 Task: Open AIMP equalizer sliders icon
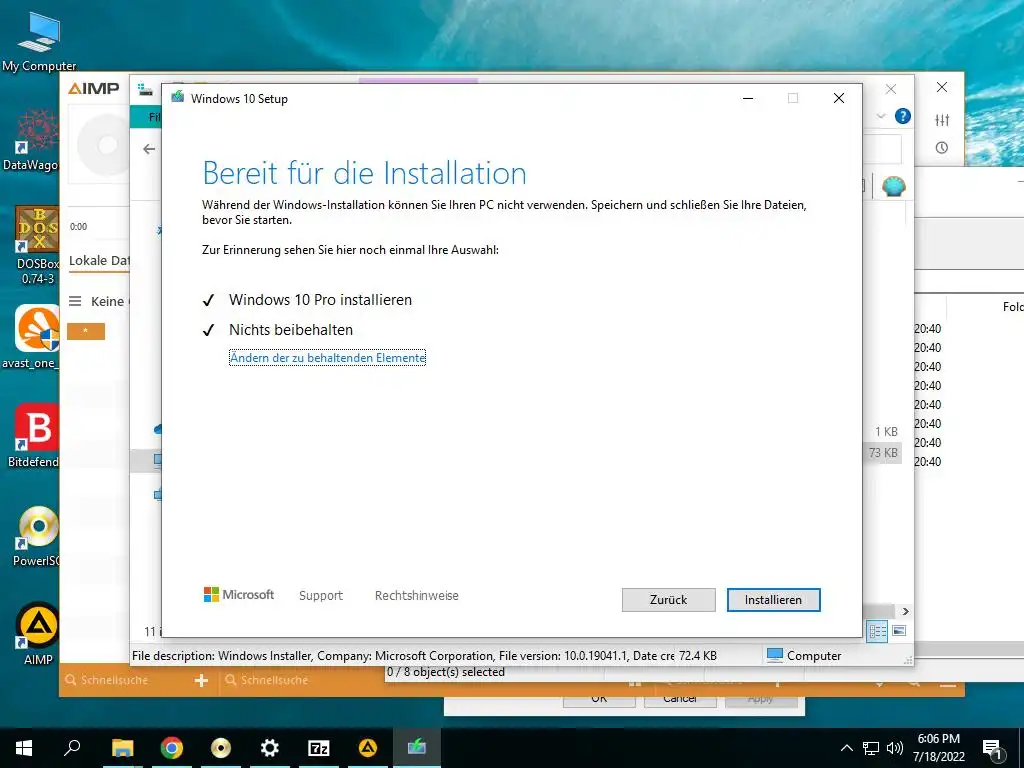click(942, 120)
